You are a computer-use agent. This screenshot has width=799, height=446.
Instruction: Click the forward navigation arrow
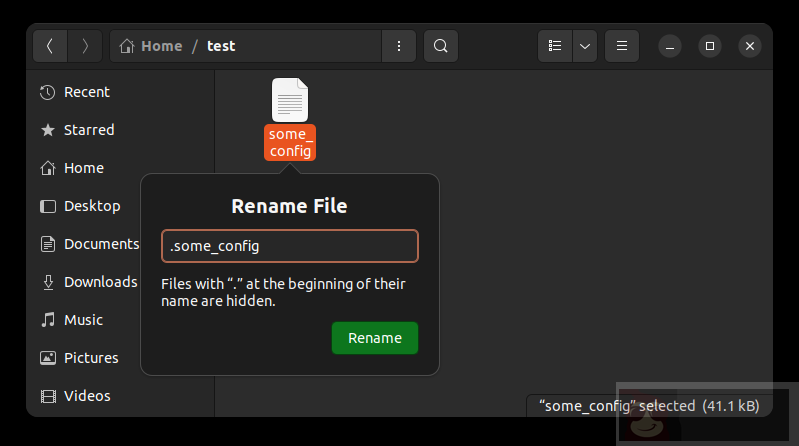click(x=85, y=46)
